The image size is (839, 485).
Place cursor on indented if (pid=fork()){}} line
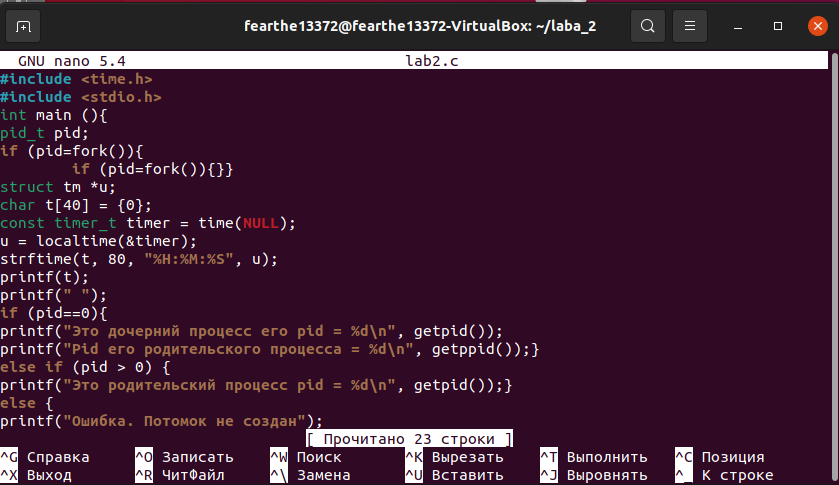(152, 169)
